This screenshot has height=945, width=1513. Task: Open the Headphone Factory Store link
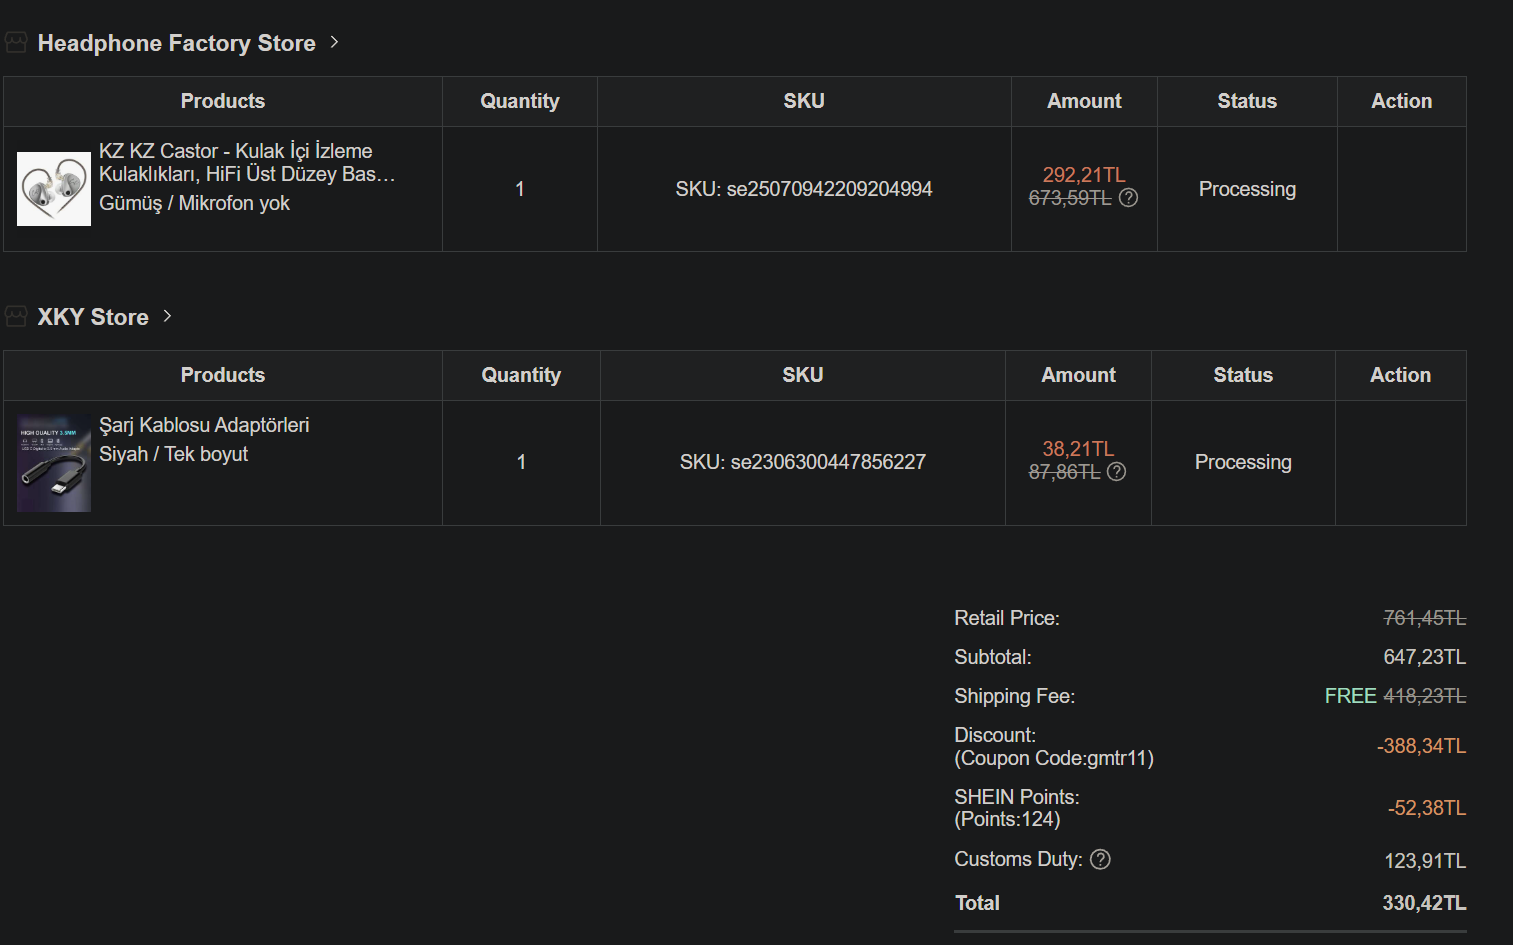click(x=176, y=43)
